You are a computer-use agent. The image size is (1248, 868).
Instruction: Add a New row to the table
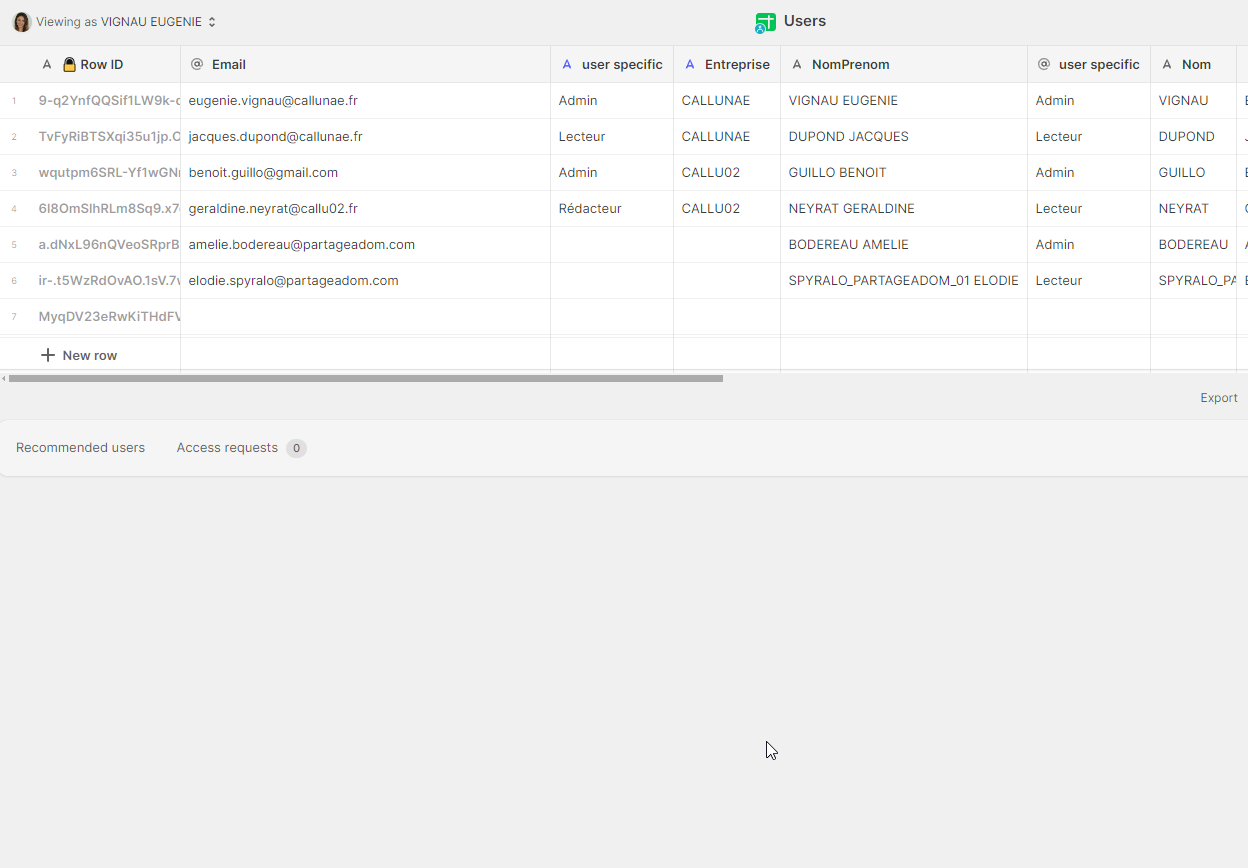pyautogui.click(x=89, y=355)
